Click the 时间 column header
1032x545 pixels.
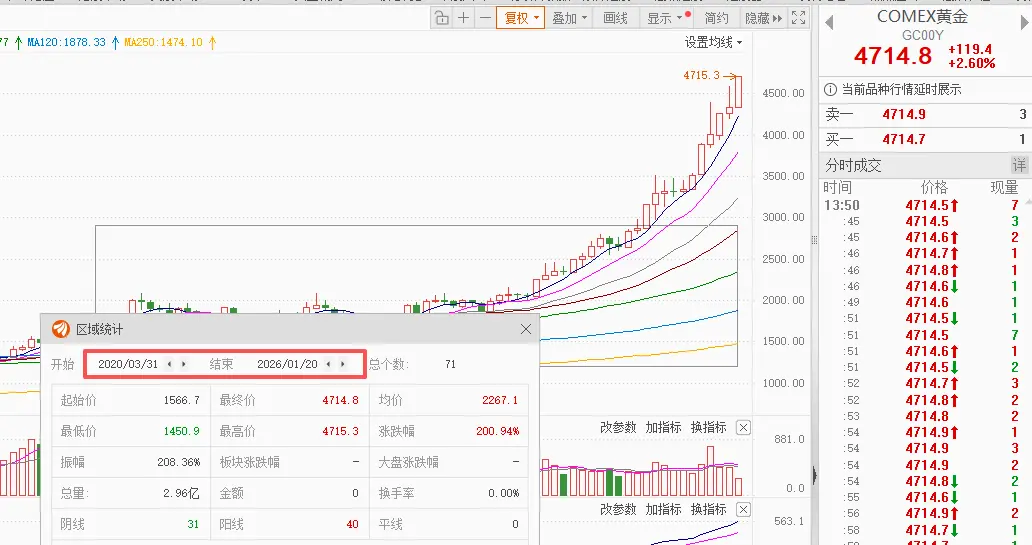pos(837,188)
